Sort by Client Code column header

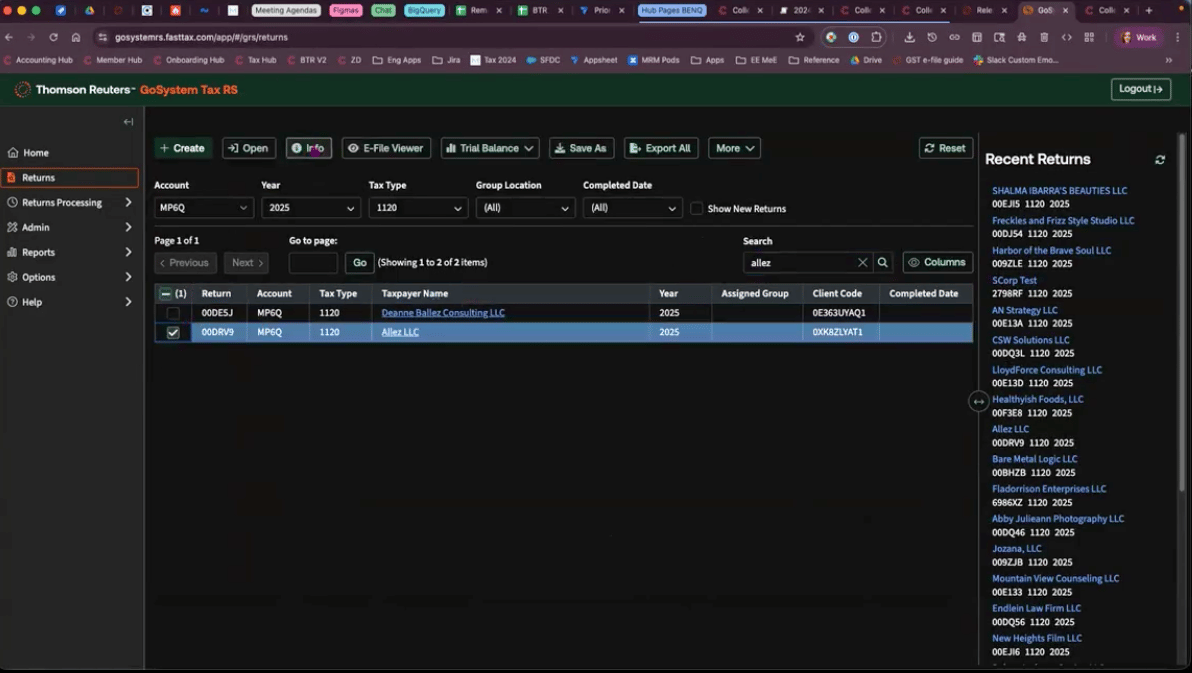[837, 294]
